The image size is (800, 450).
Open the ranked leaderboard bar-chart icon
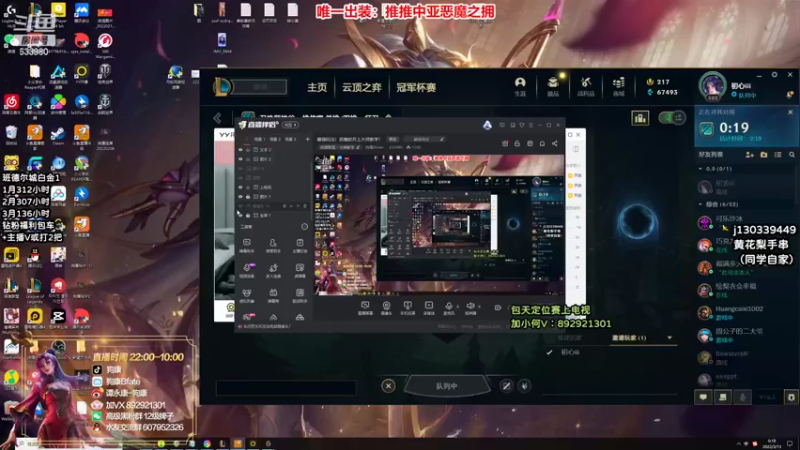(x=640, y=118)
